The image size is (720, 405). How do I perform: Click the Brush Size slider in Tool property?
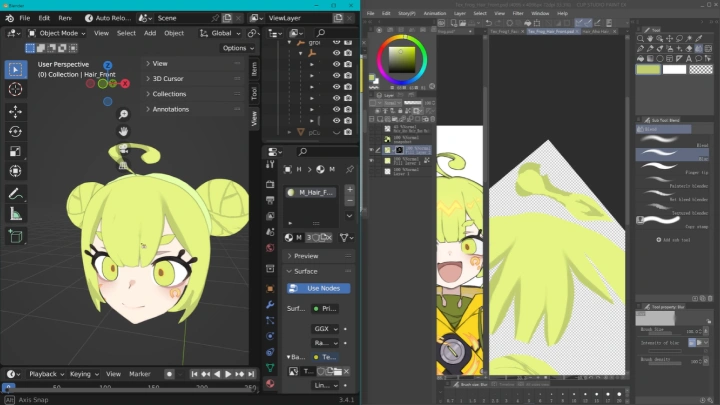(665, 331)
